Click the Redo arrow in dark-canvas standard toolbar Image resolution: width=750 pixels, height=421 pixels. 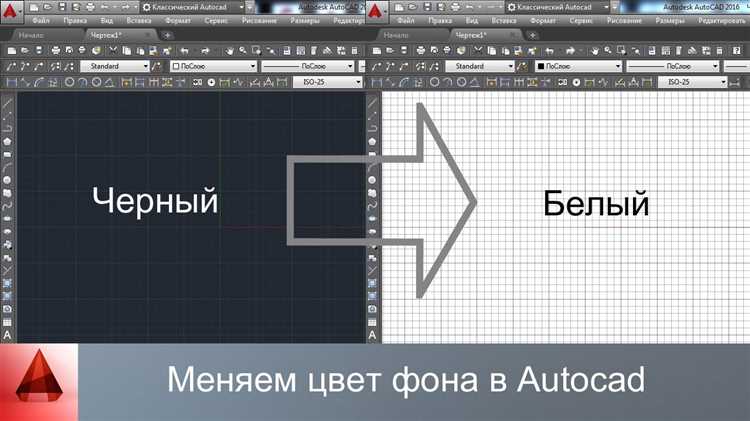pos(205,50)
